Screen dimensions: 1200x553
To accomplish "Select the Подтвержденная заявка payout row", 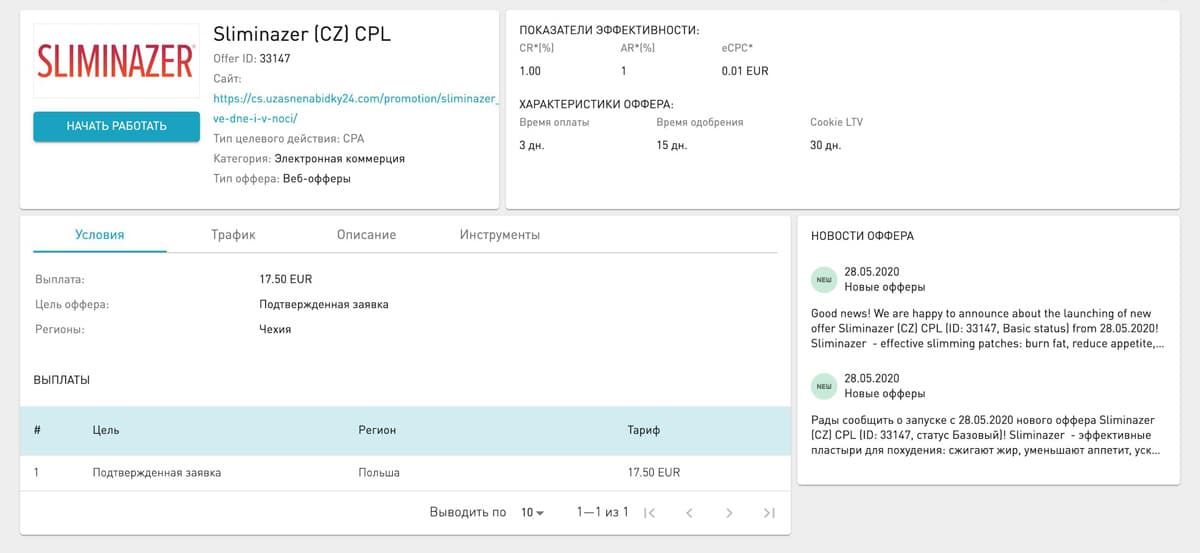I will point(157,472).
